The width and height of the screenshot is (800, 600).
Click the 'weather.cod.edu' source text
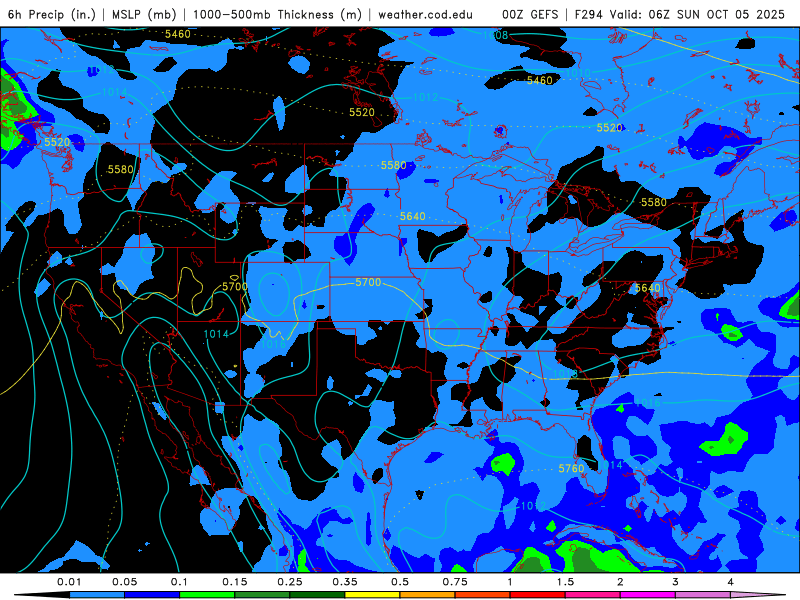tap(426, 14)
